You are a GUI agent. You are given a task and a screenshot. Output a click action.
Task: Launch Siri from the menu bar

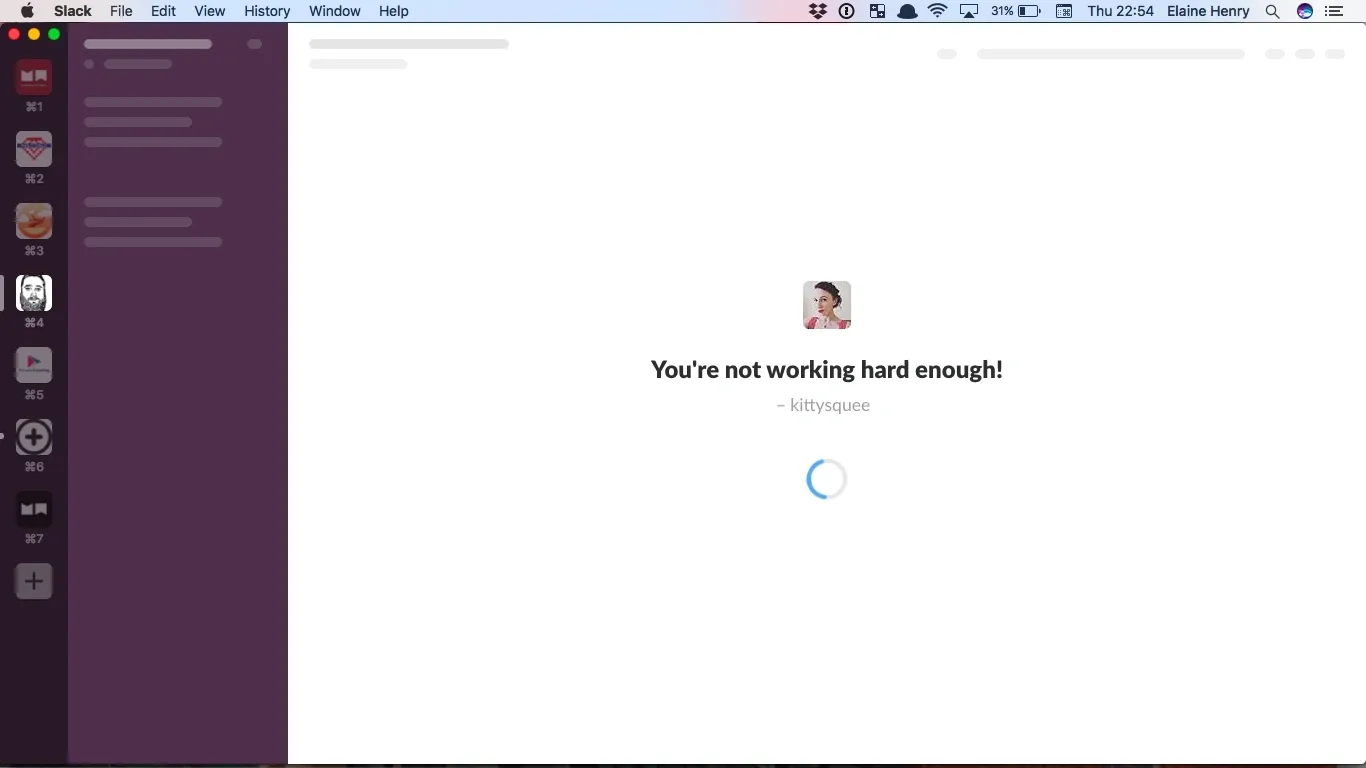tap(1304, 11)
